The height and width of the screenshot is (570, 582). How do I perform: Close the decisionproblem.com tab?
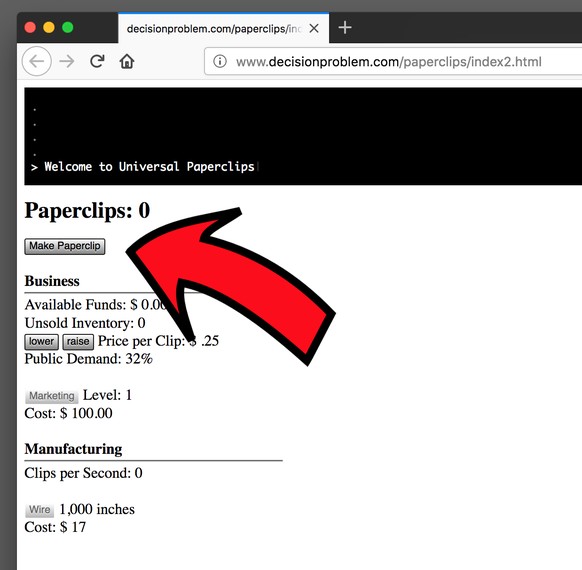tap(314, 28)
